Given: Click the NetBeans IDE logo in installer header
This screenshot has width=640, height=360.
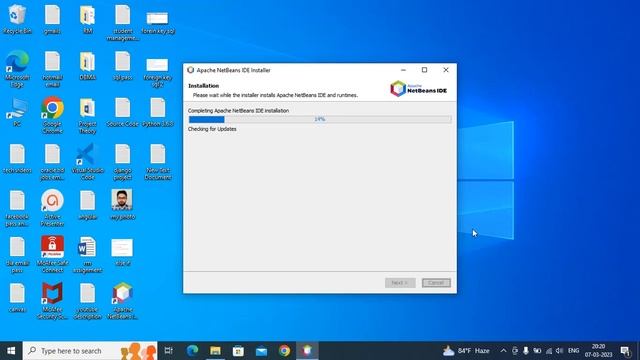Looking at the screenshot, I should 418,88.
